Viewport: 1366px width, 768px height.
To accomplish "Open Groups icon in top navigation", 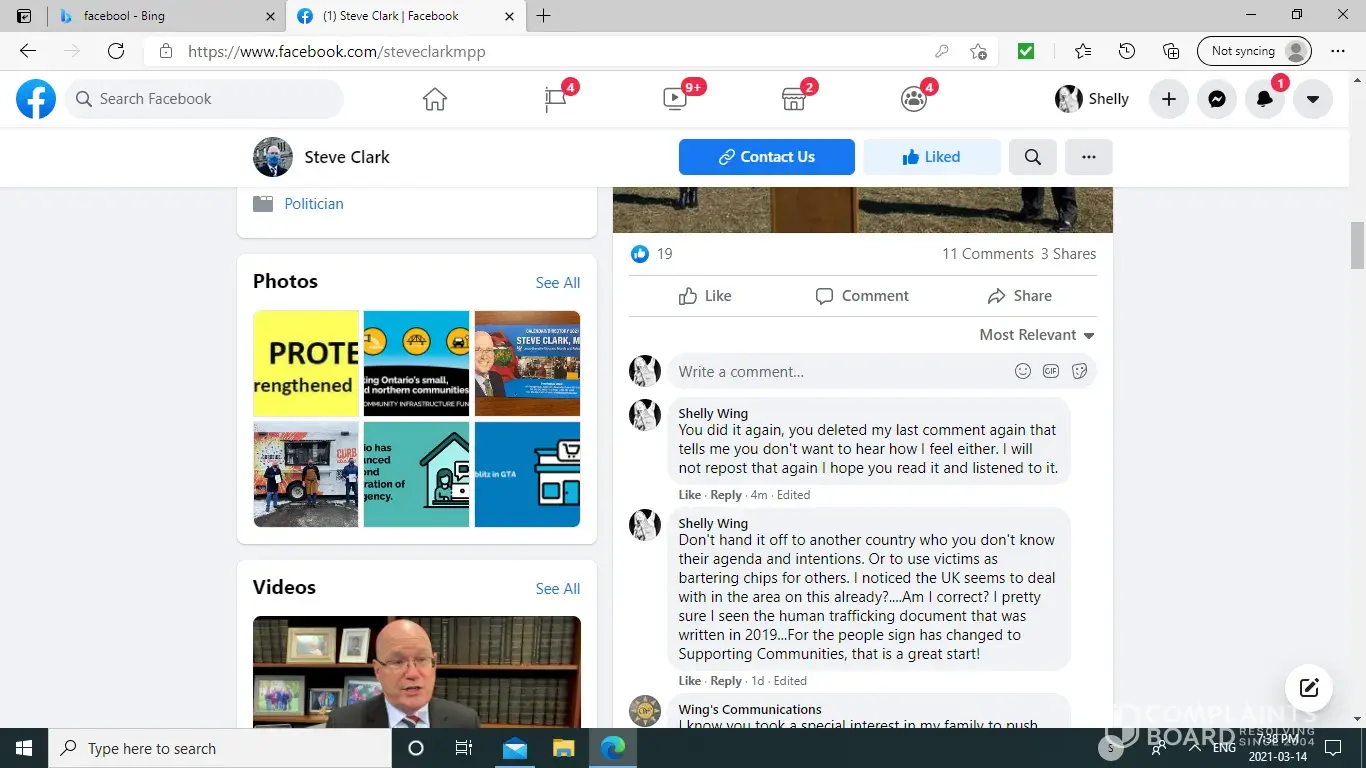I will [x=914, y=99].
